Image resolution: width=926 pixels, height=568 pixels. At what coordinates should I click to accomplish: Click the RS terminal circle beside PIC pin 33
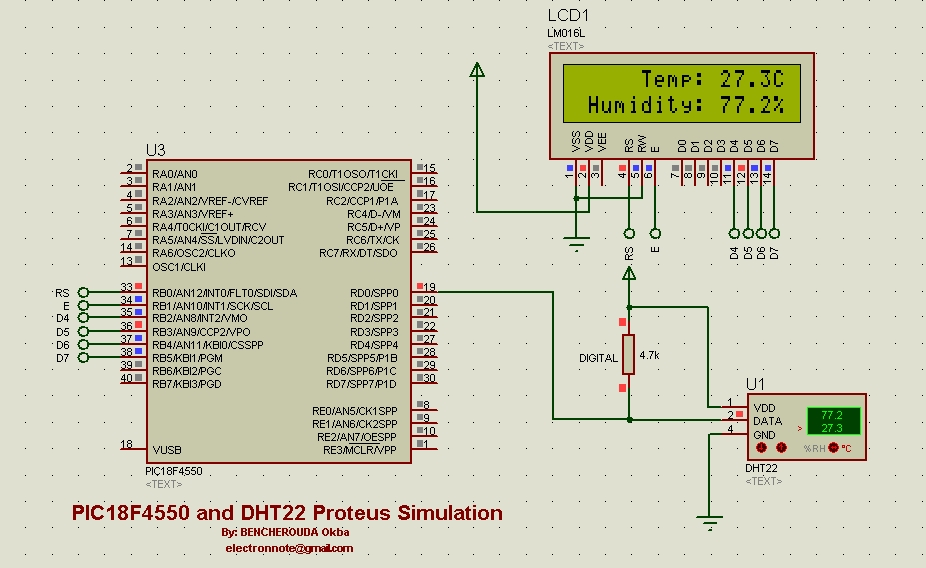[83, 292]
